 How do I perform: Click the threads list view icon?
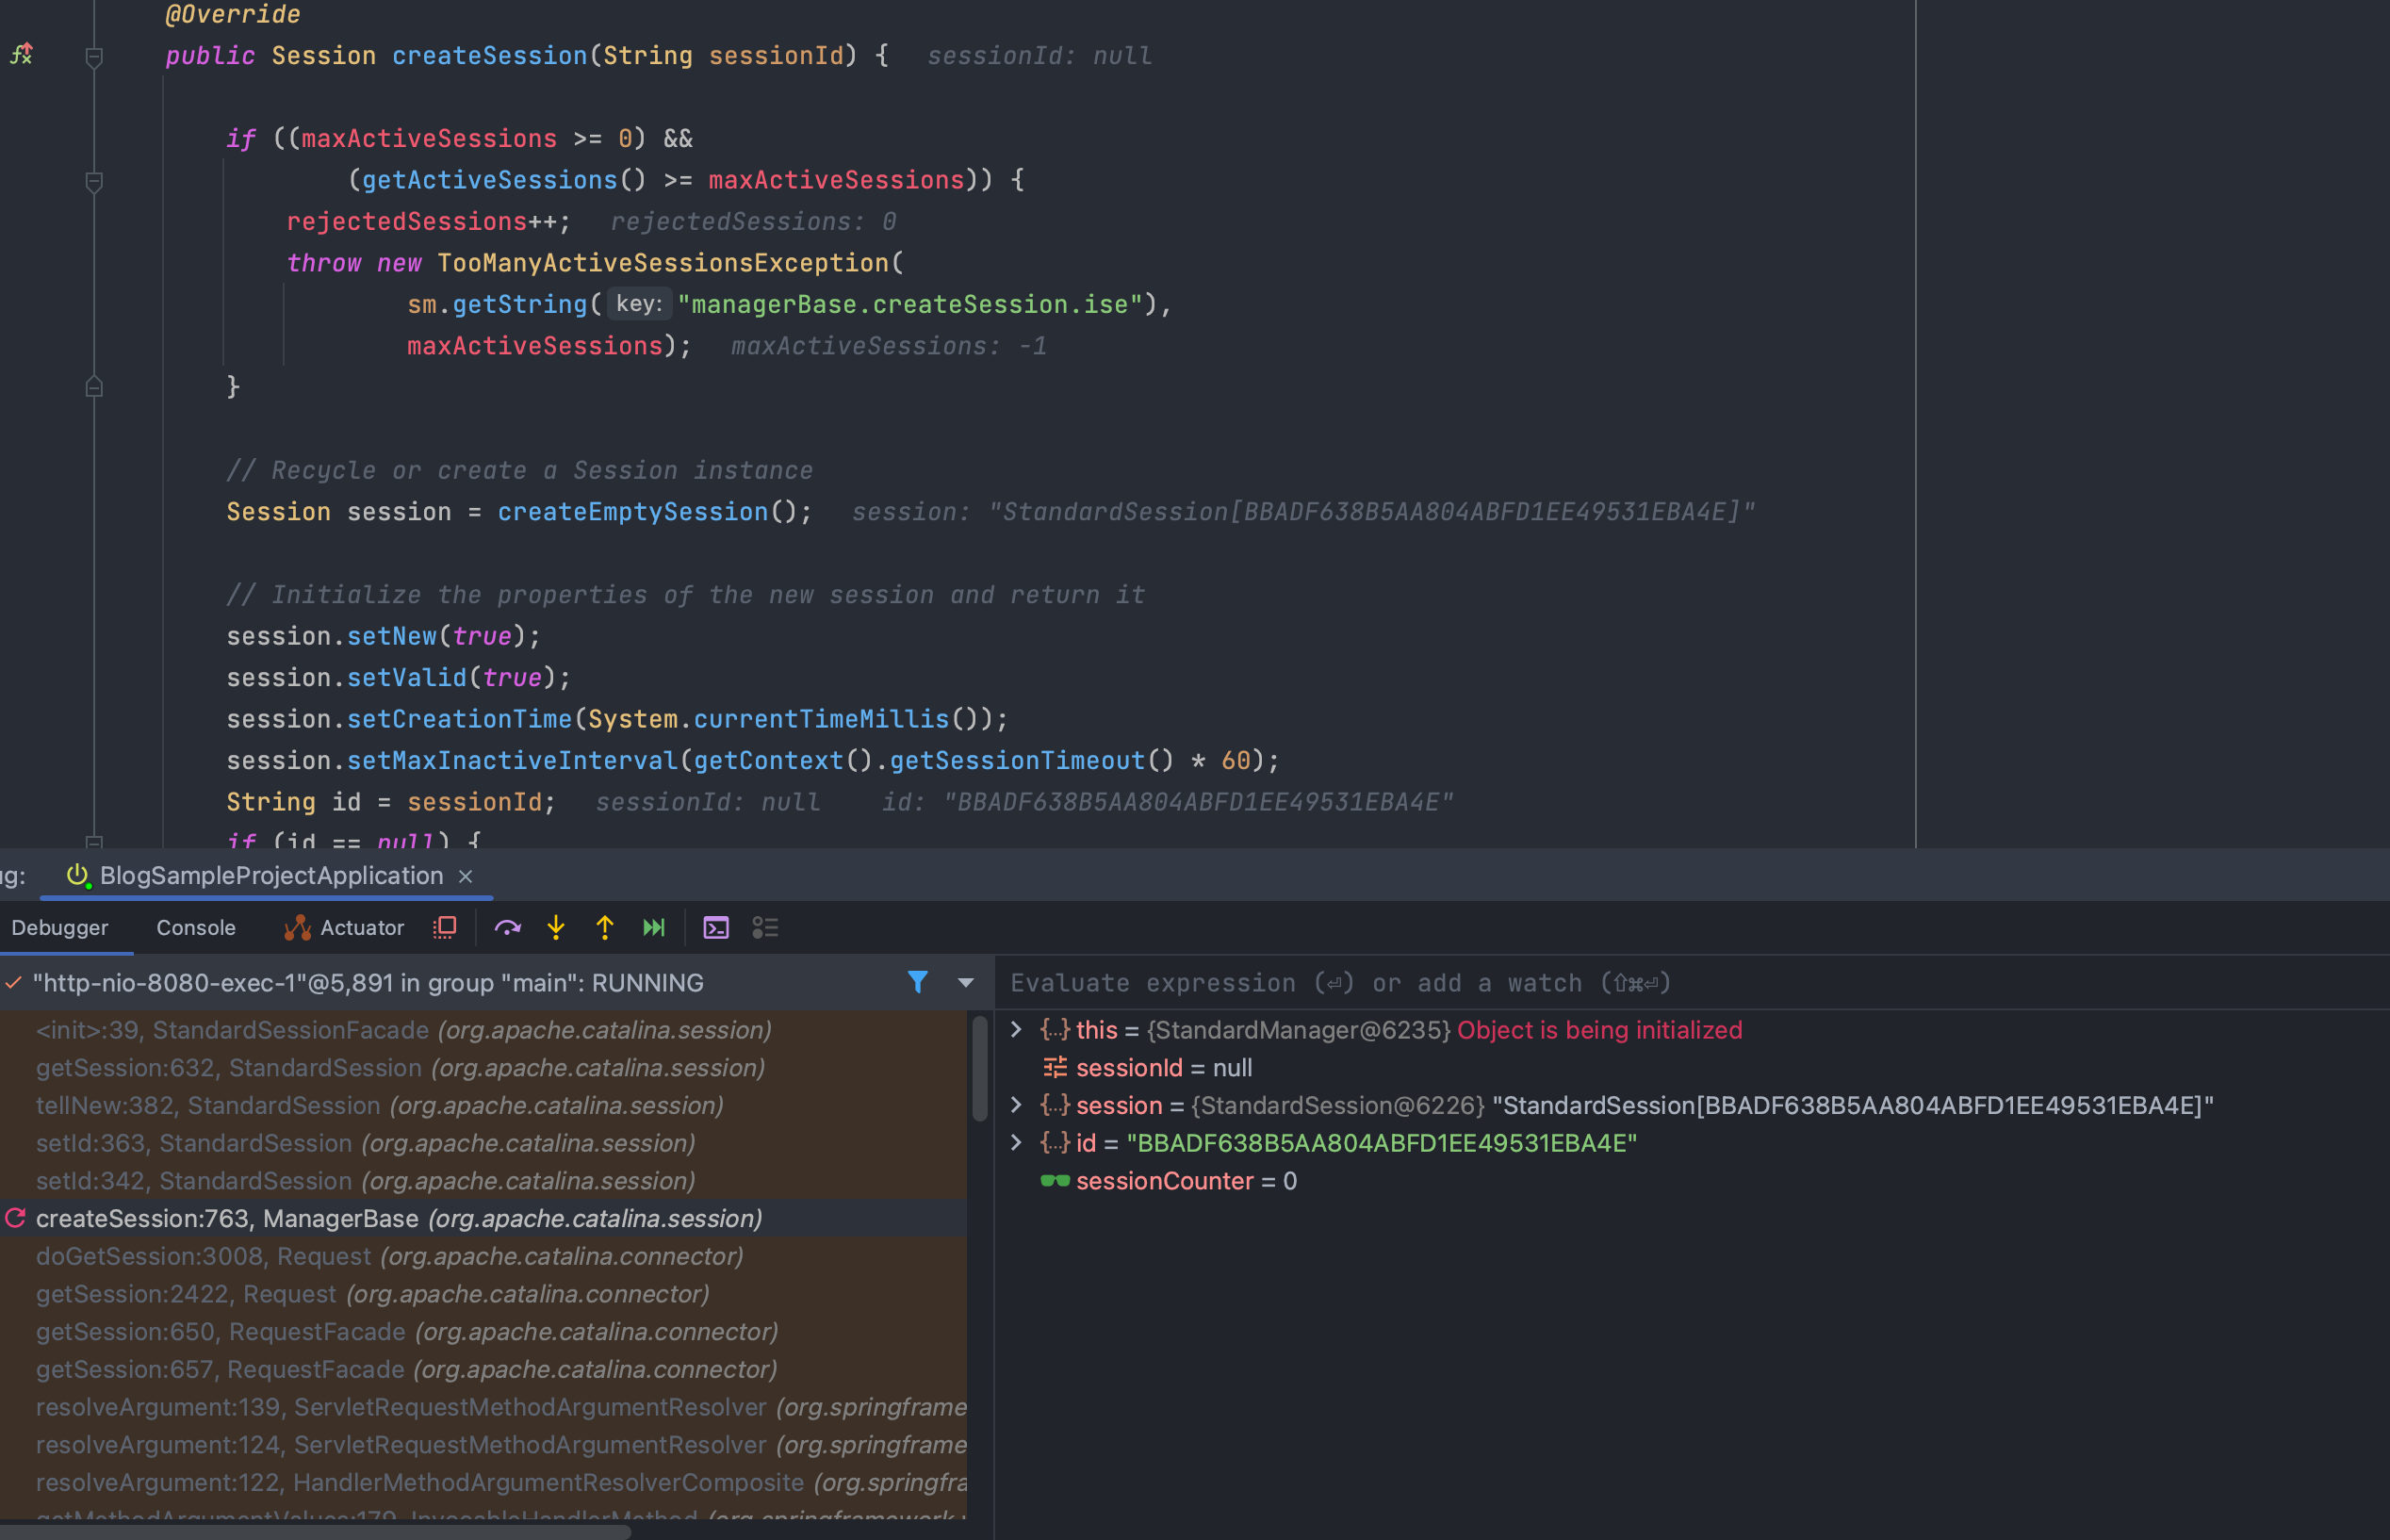coord(765,928)
